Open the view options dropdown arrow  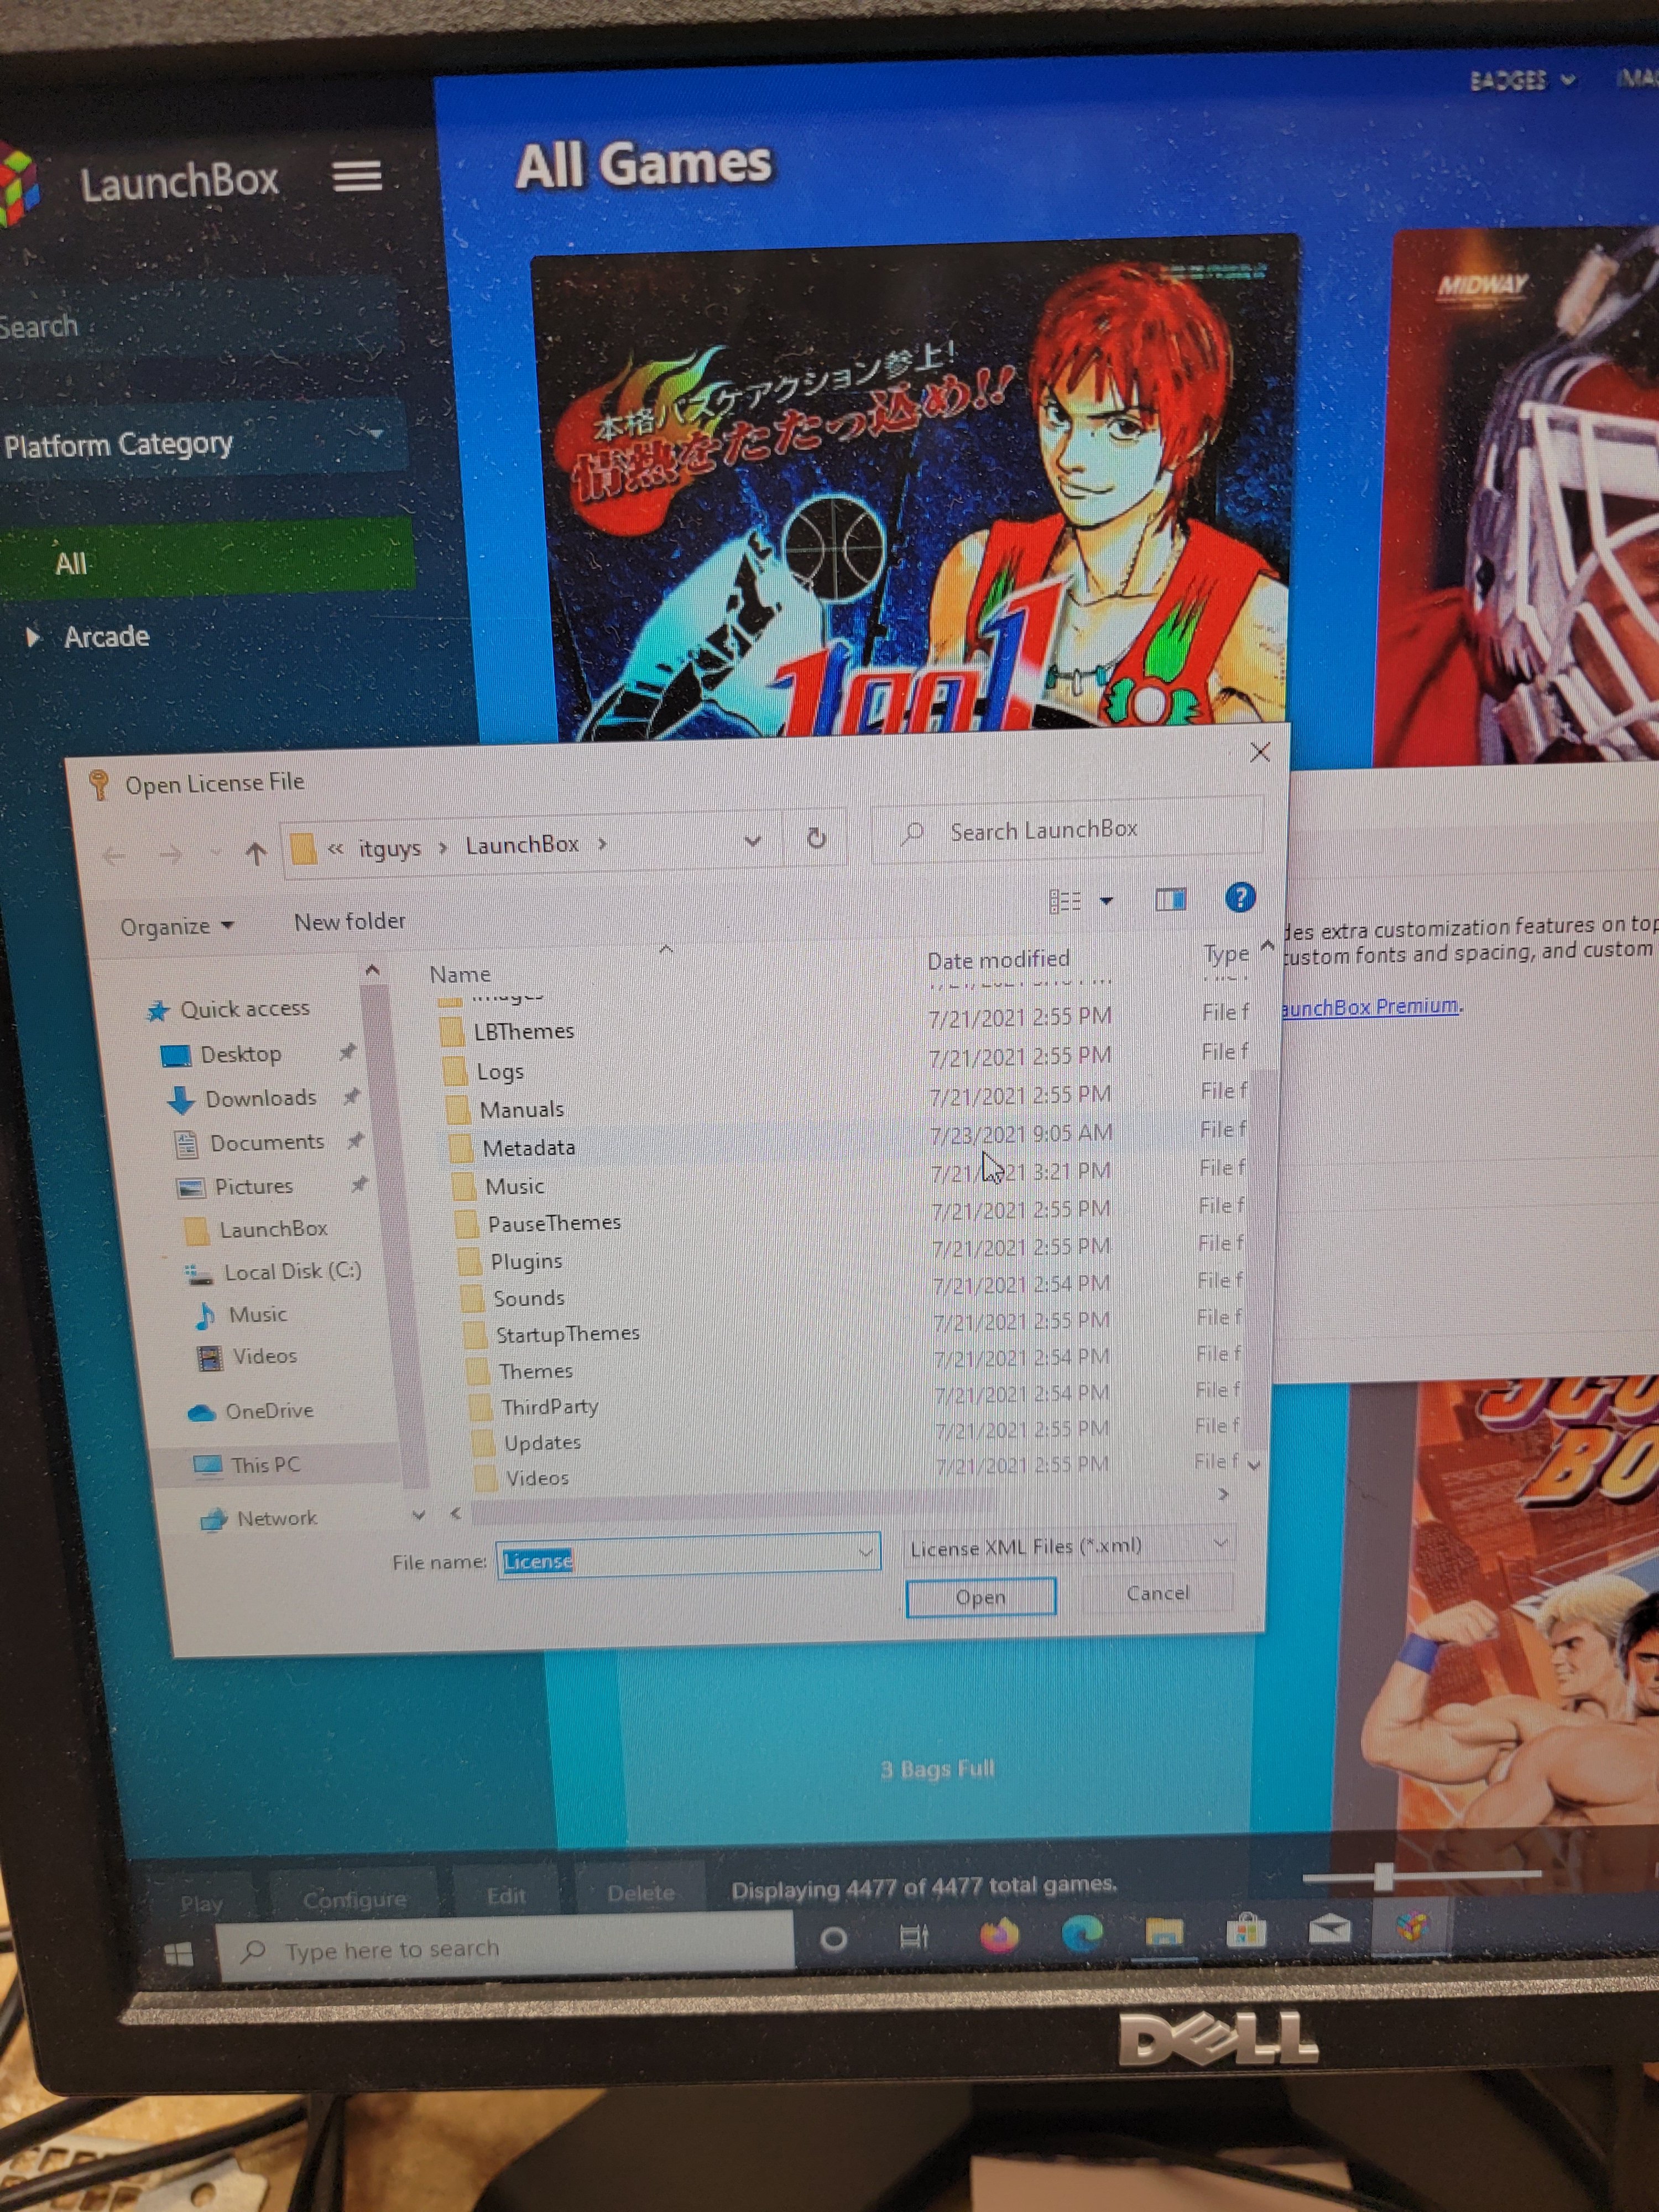[x=1106, y=901]
